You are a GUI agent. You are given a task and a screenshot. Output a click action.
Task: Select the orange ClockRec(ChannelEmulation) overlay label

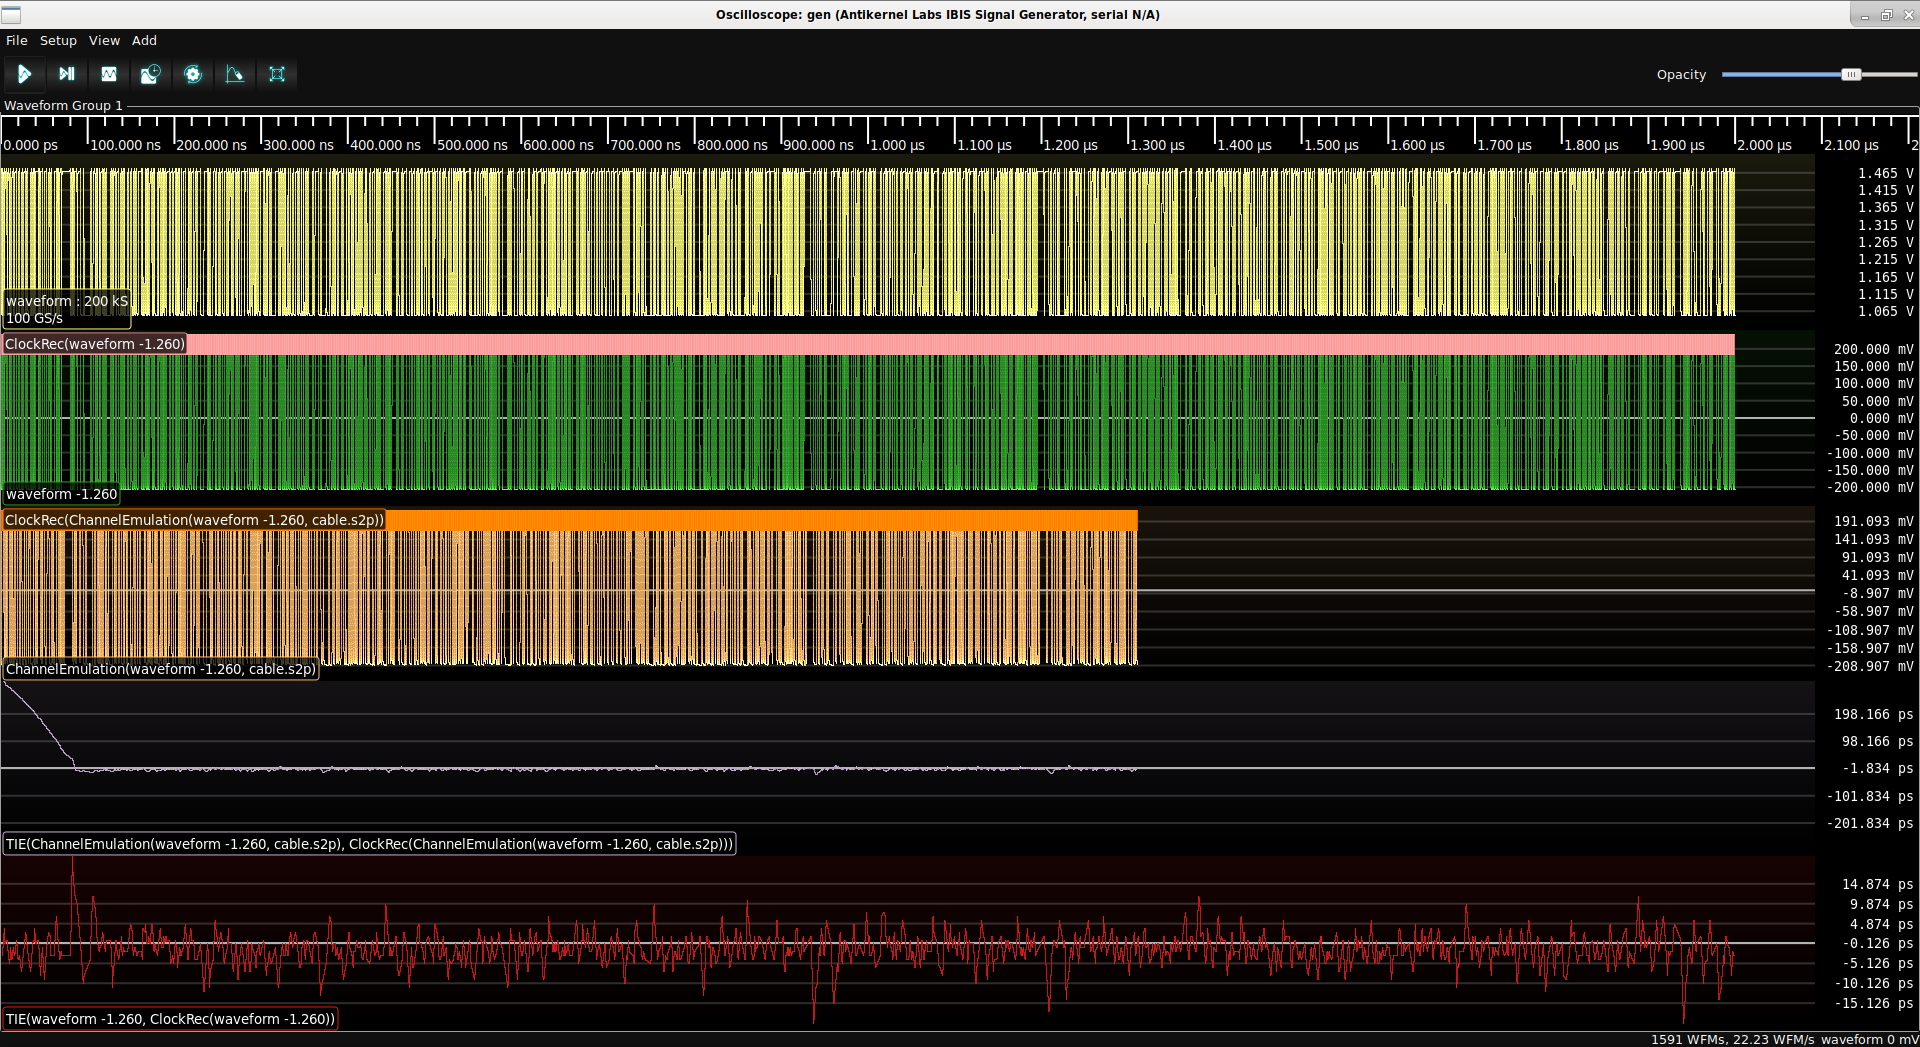coord(194,520)
